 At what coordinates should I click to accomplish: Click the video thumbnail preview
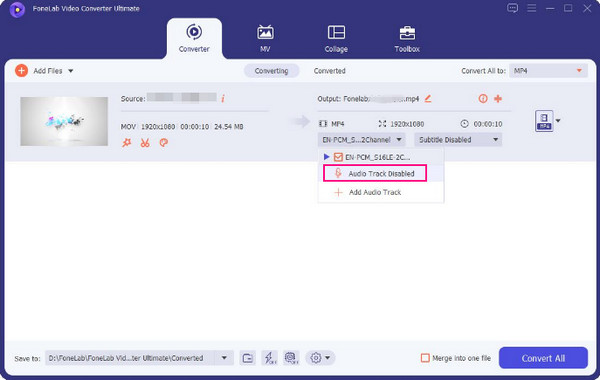coord(64,121)
